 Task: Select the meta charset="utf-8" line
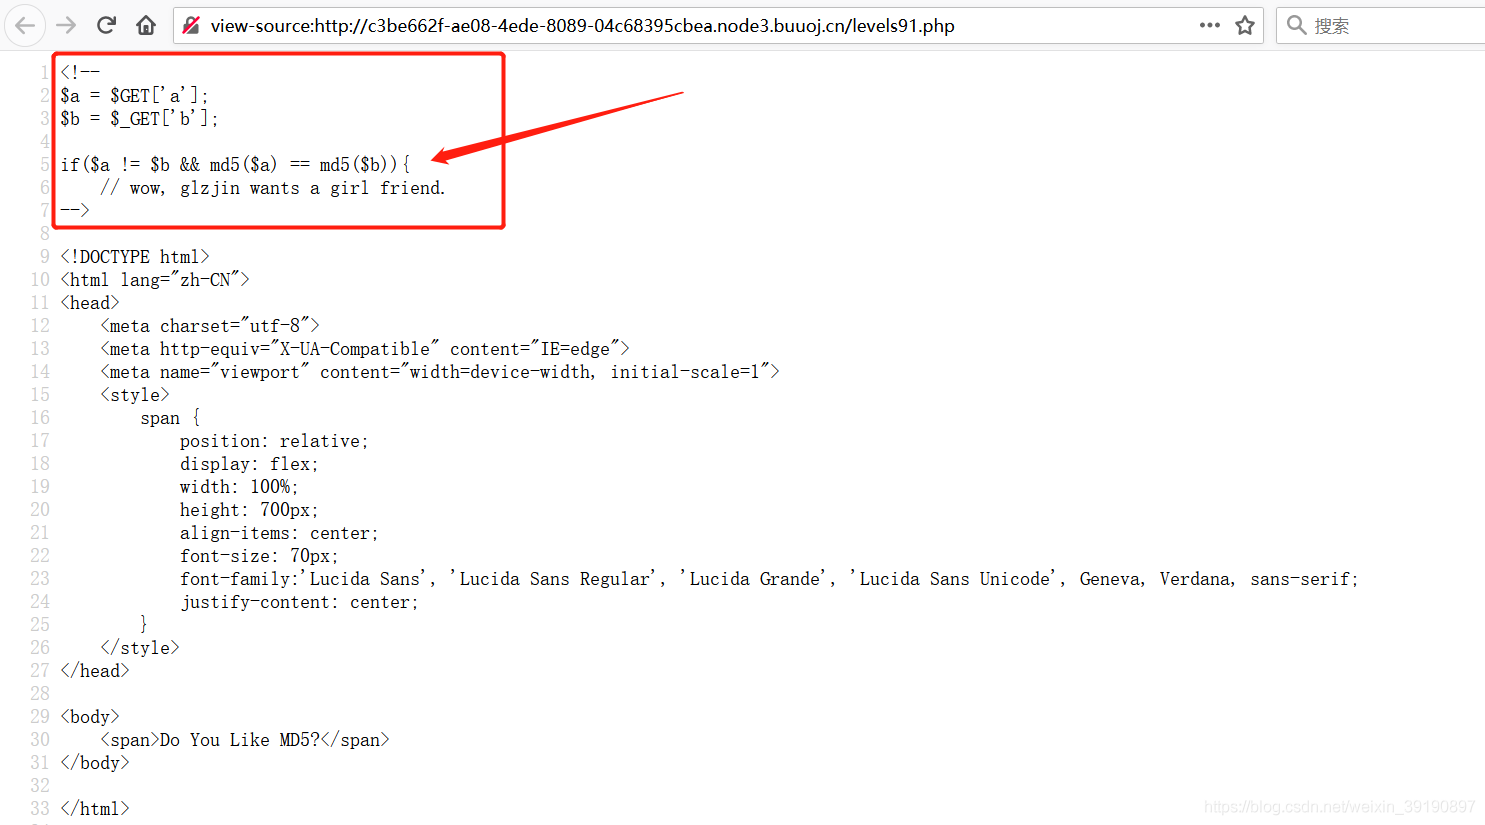[210, 326]
